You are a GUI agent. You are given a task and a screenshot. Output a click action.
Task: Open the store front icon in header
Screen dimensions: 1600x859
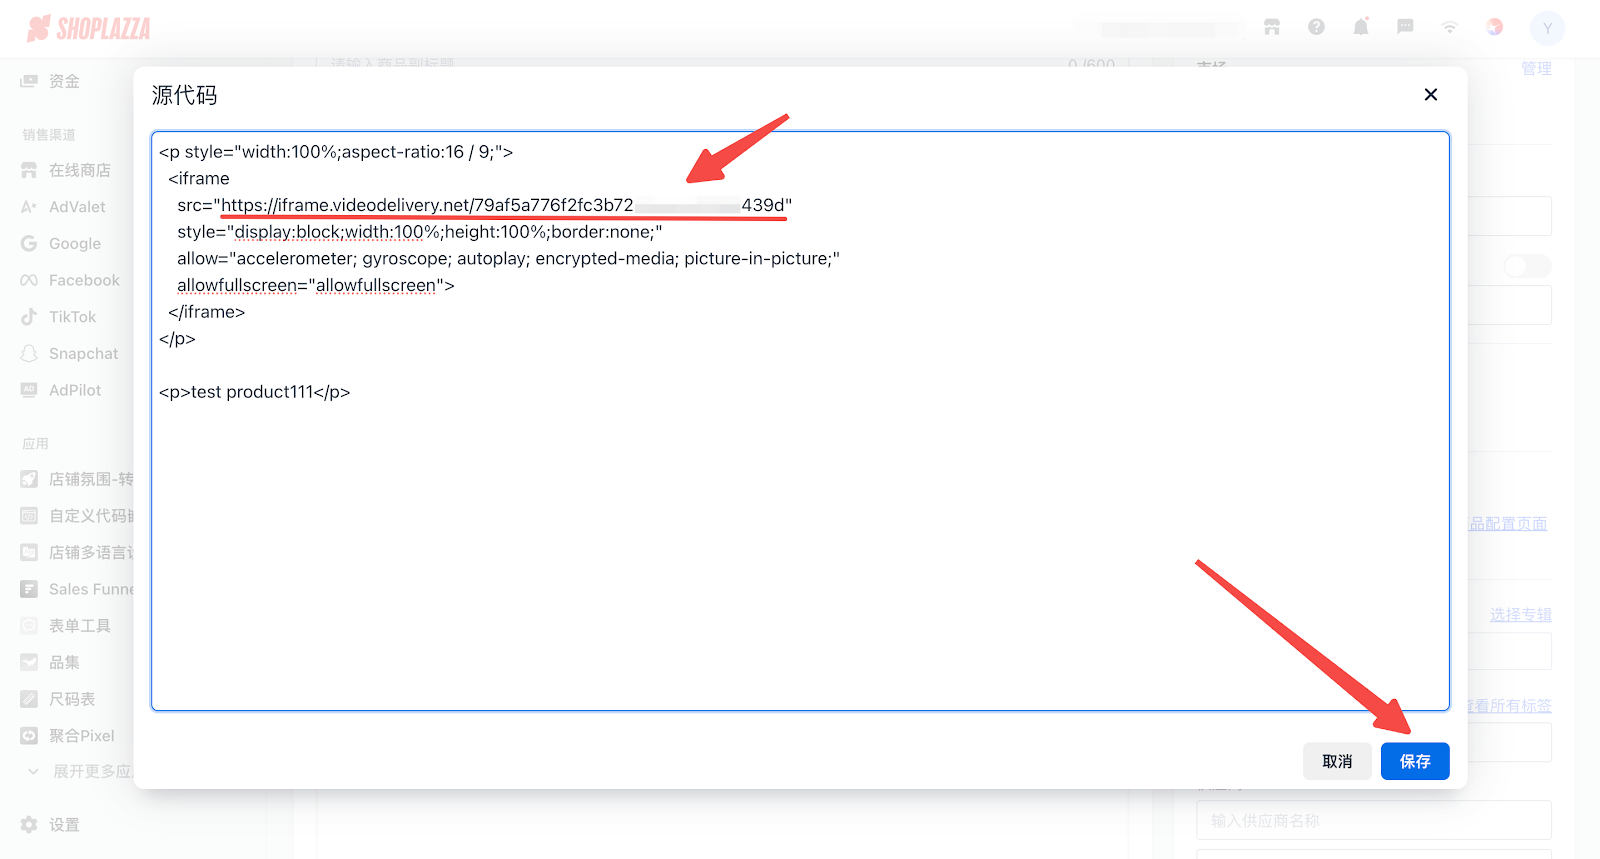point(1272,27)
